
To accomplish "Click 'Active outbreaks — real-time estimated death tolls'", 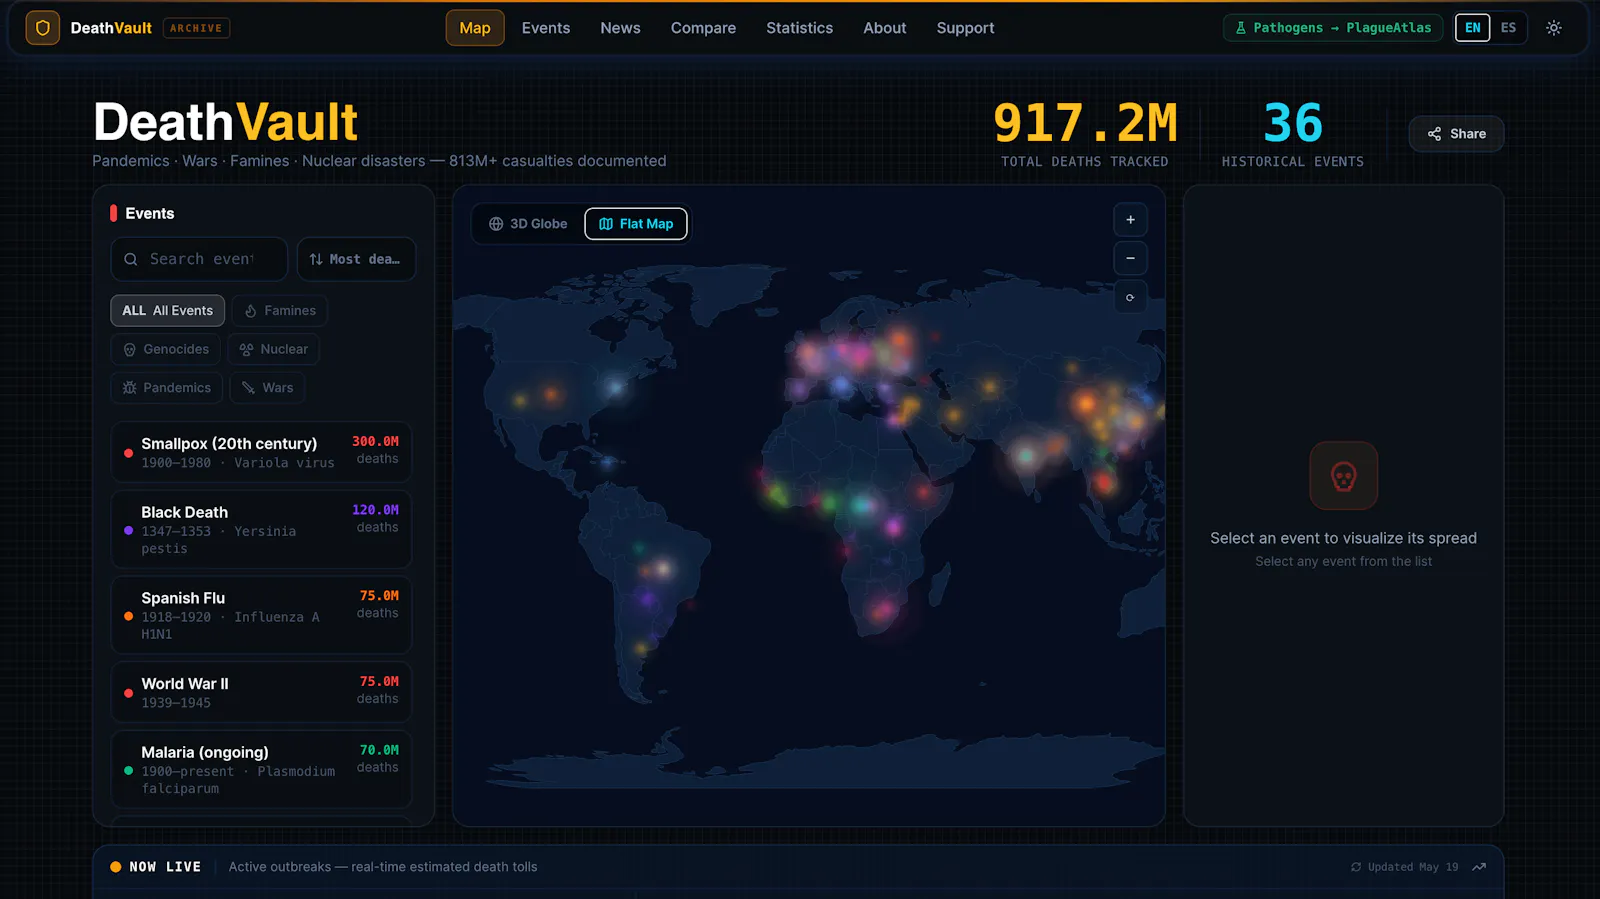I will (x=383, y=867).
